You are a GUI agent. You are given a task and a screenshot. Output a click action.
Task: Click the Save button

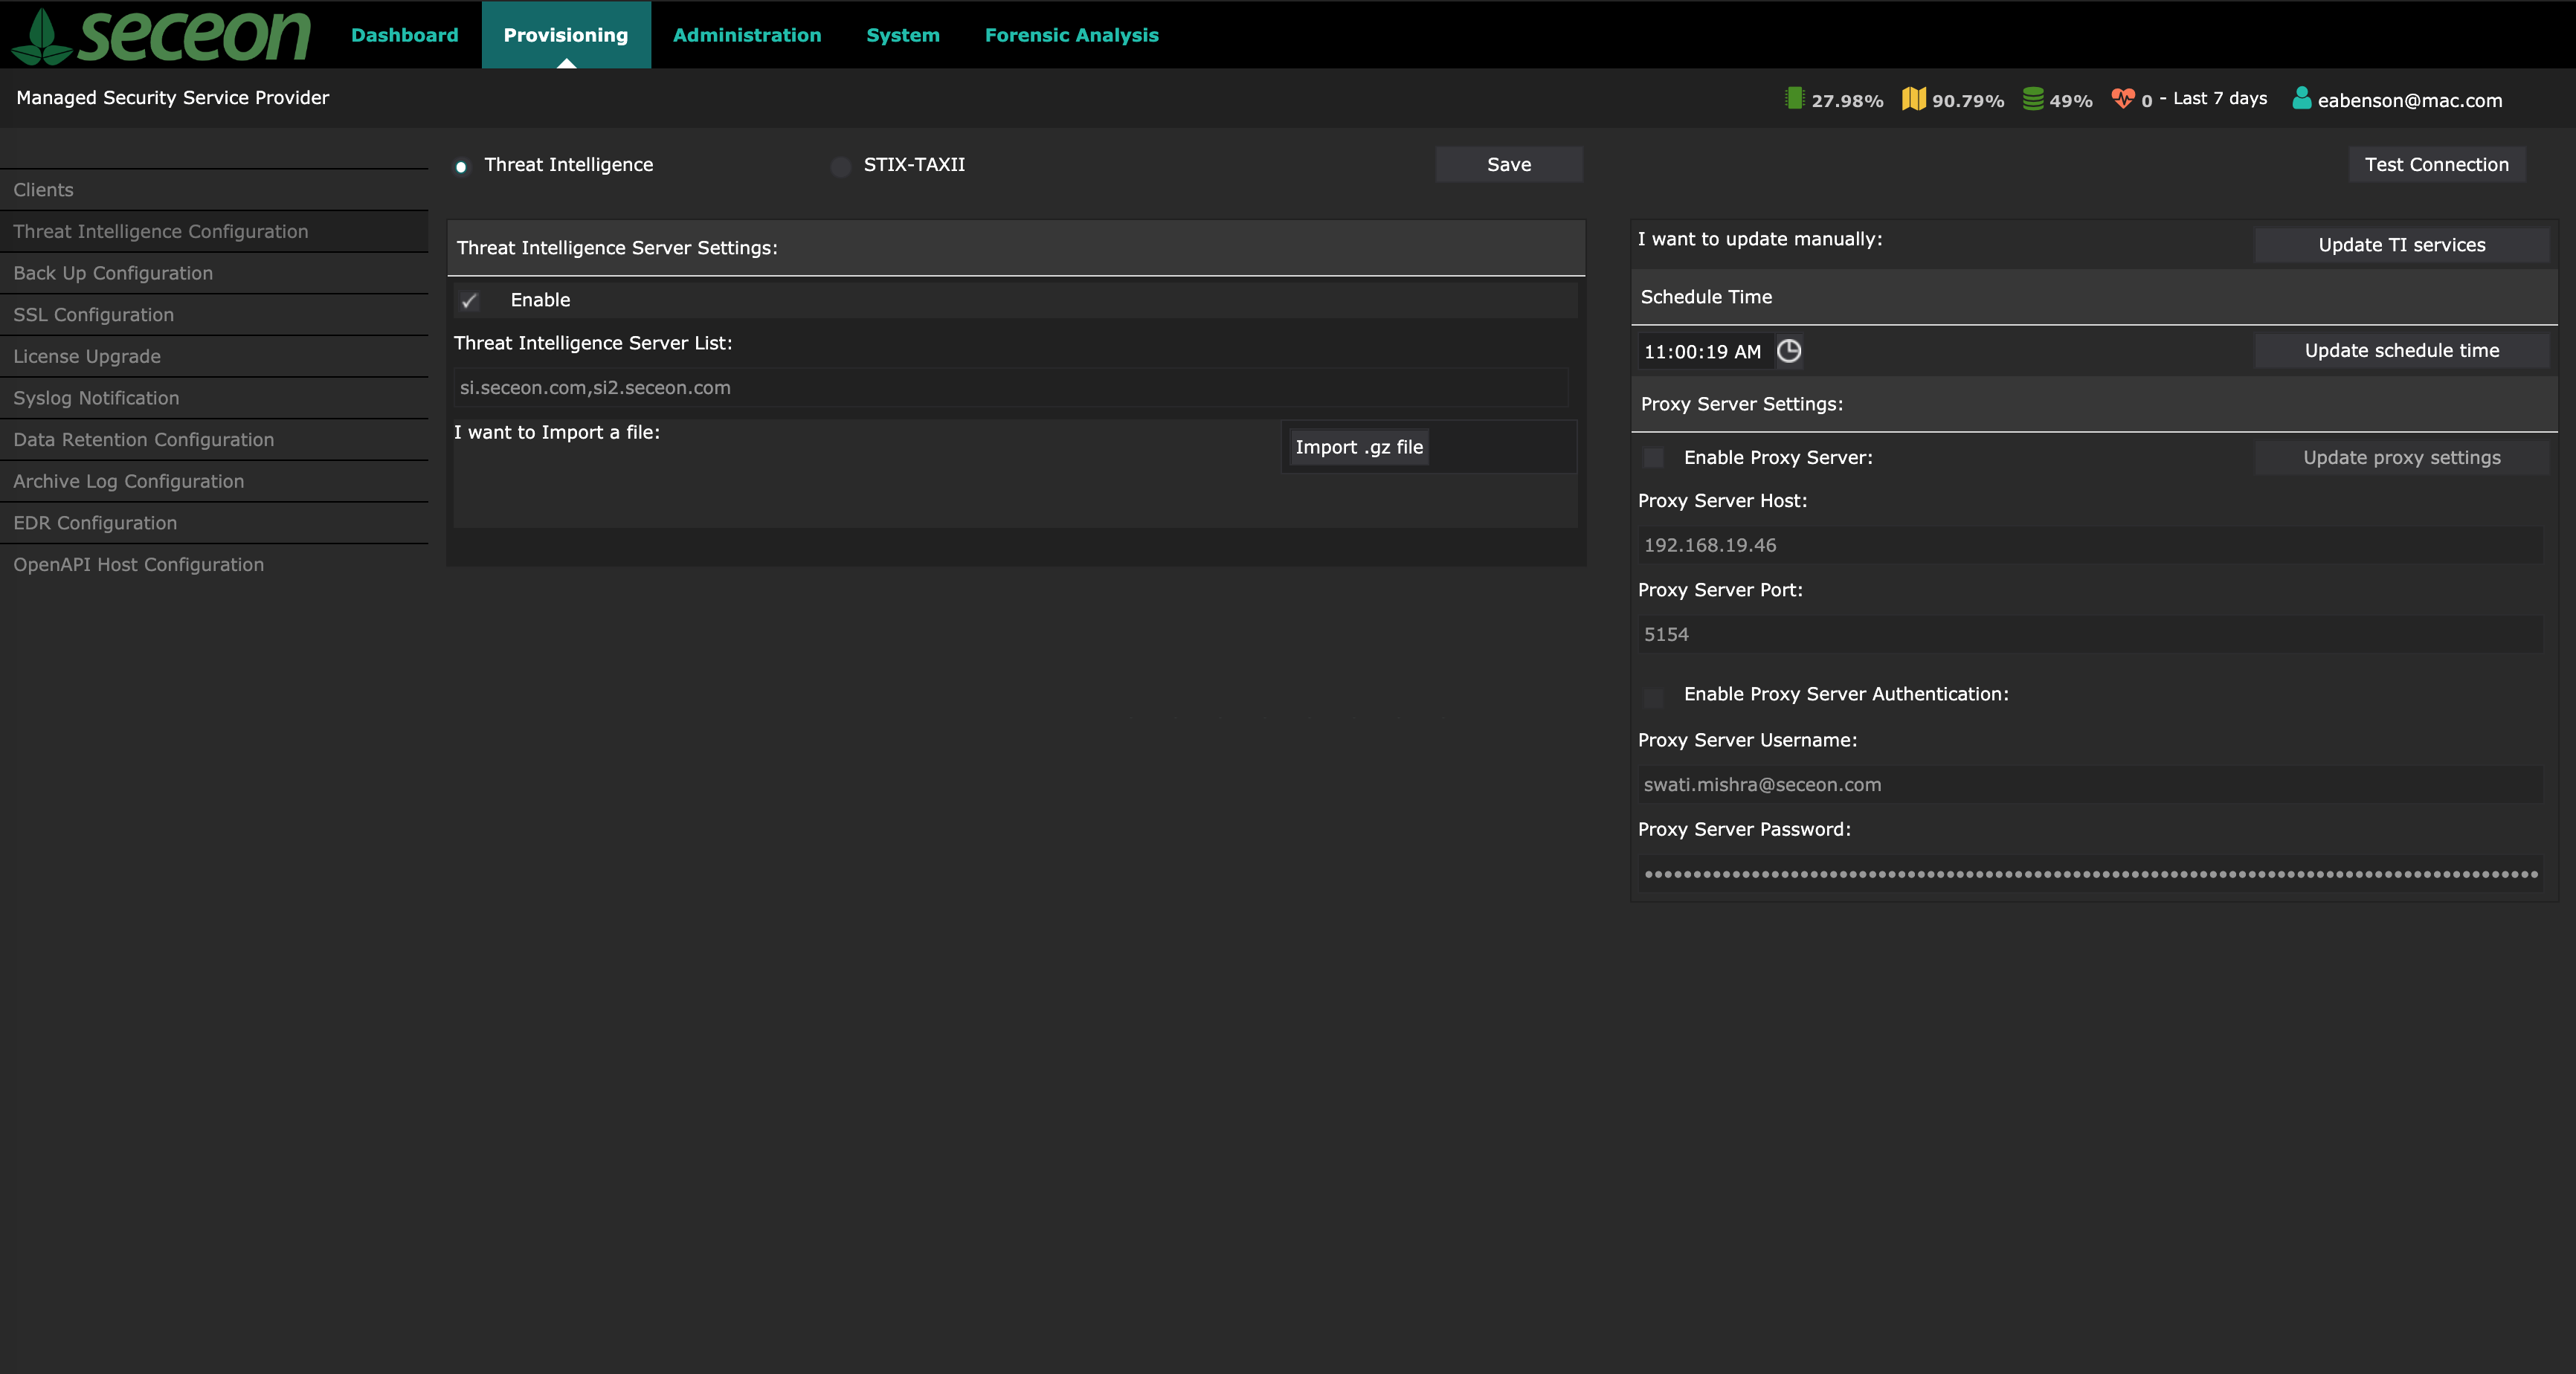pos(1508,164)
